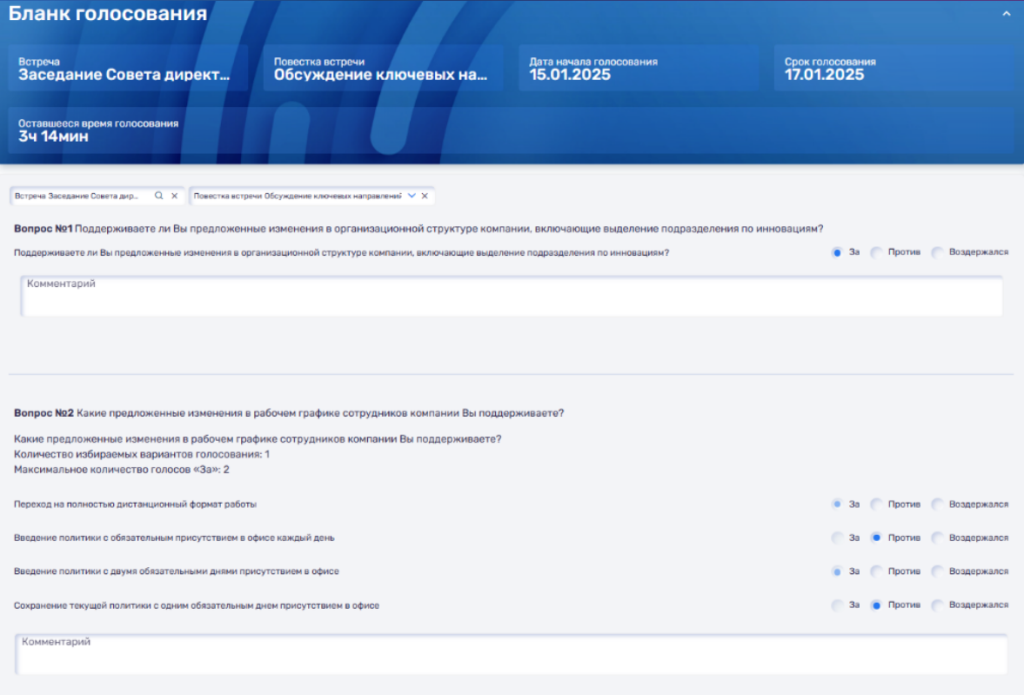Vote «Воздержался» for keeping current policy

tap(935, 604)
